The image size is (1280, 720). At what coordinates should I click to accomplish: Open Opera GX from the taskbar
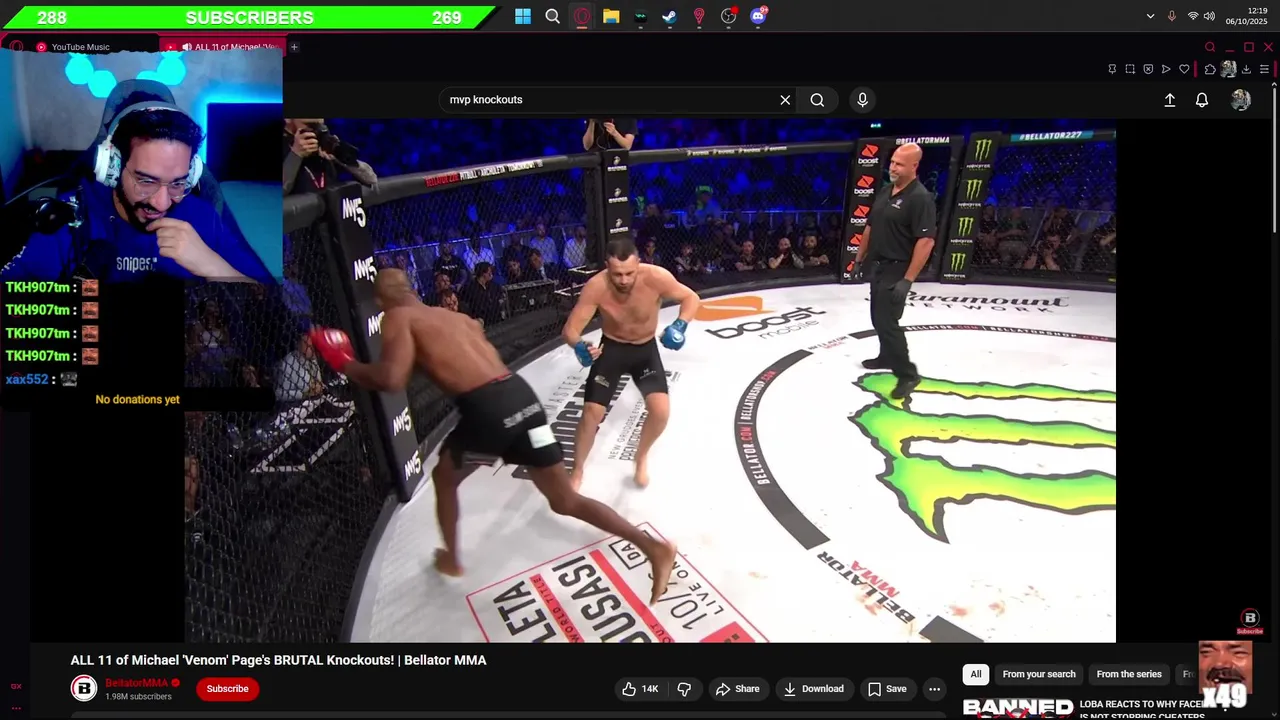582,16
